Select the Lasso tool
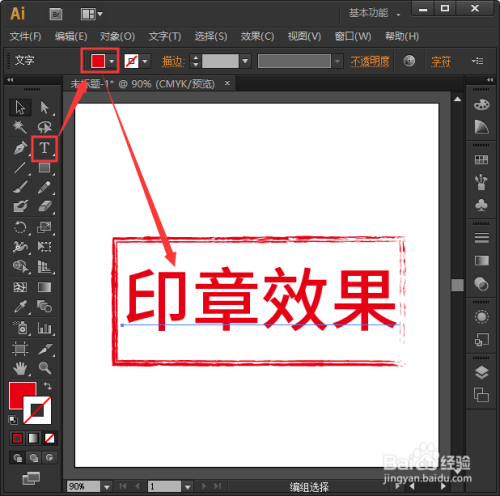This screenshot has width=500, height=496. click(x=44, y=127)
